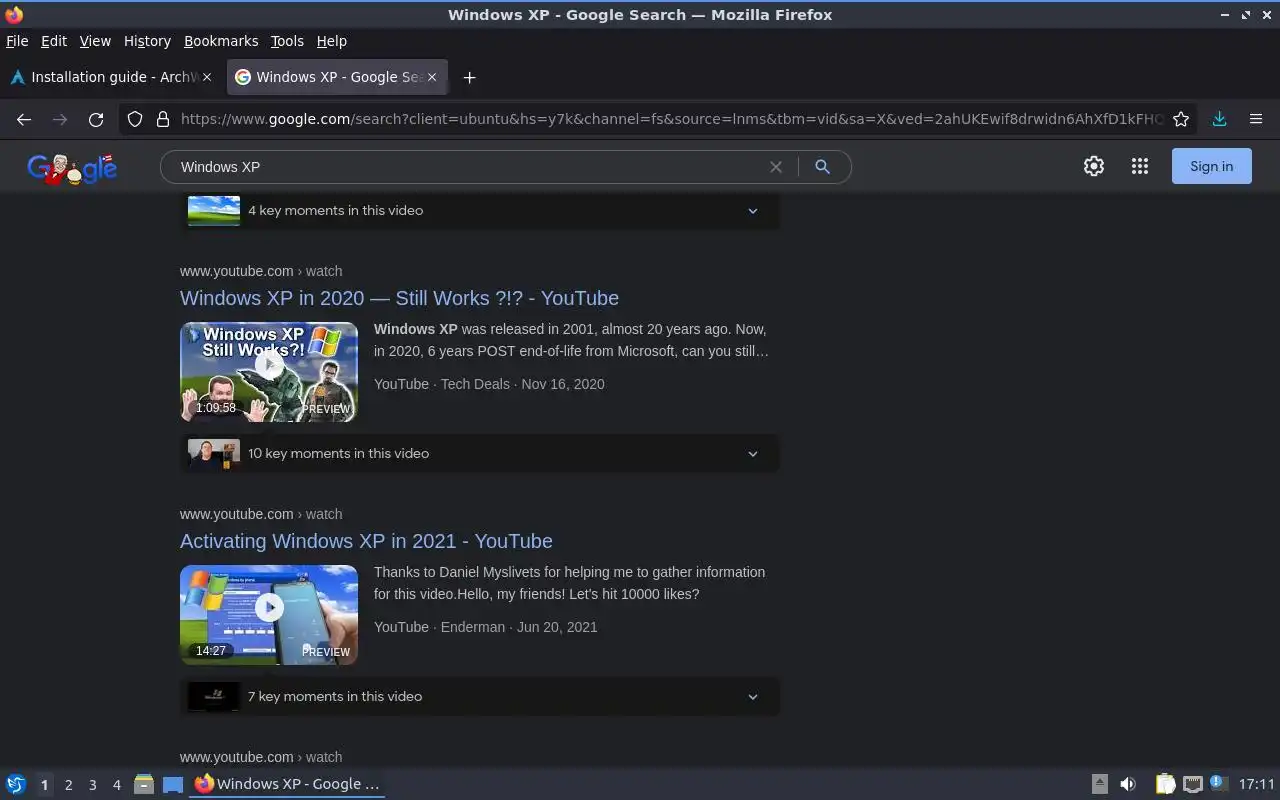Switch to workspace 2
This screenshot has height=800, width=1280.
[x=68, y=785]
